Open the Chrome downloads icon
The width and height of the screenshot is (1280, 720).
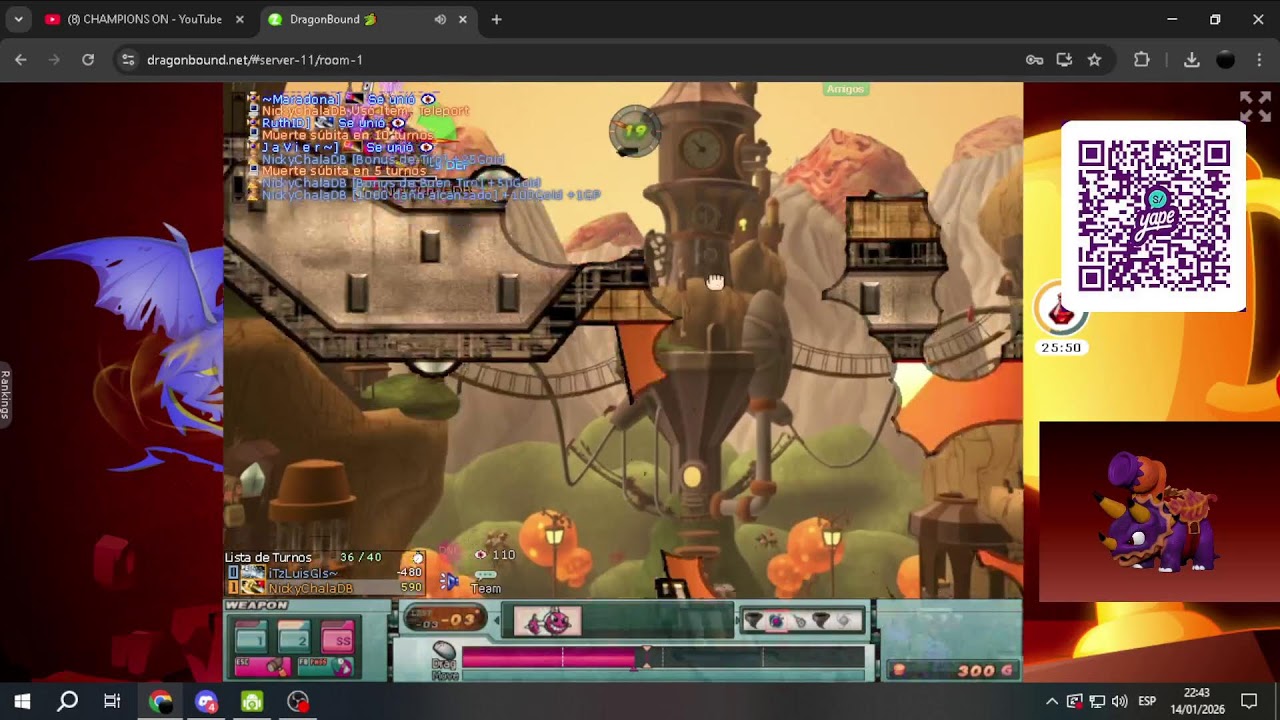[1191, 60]
